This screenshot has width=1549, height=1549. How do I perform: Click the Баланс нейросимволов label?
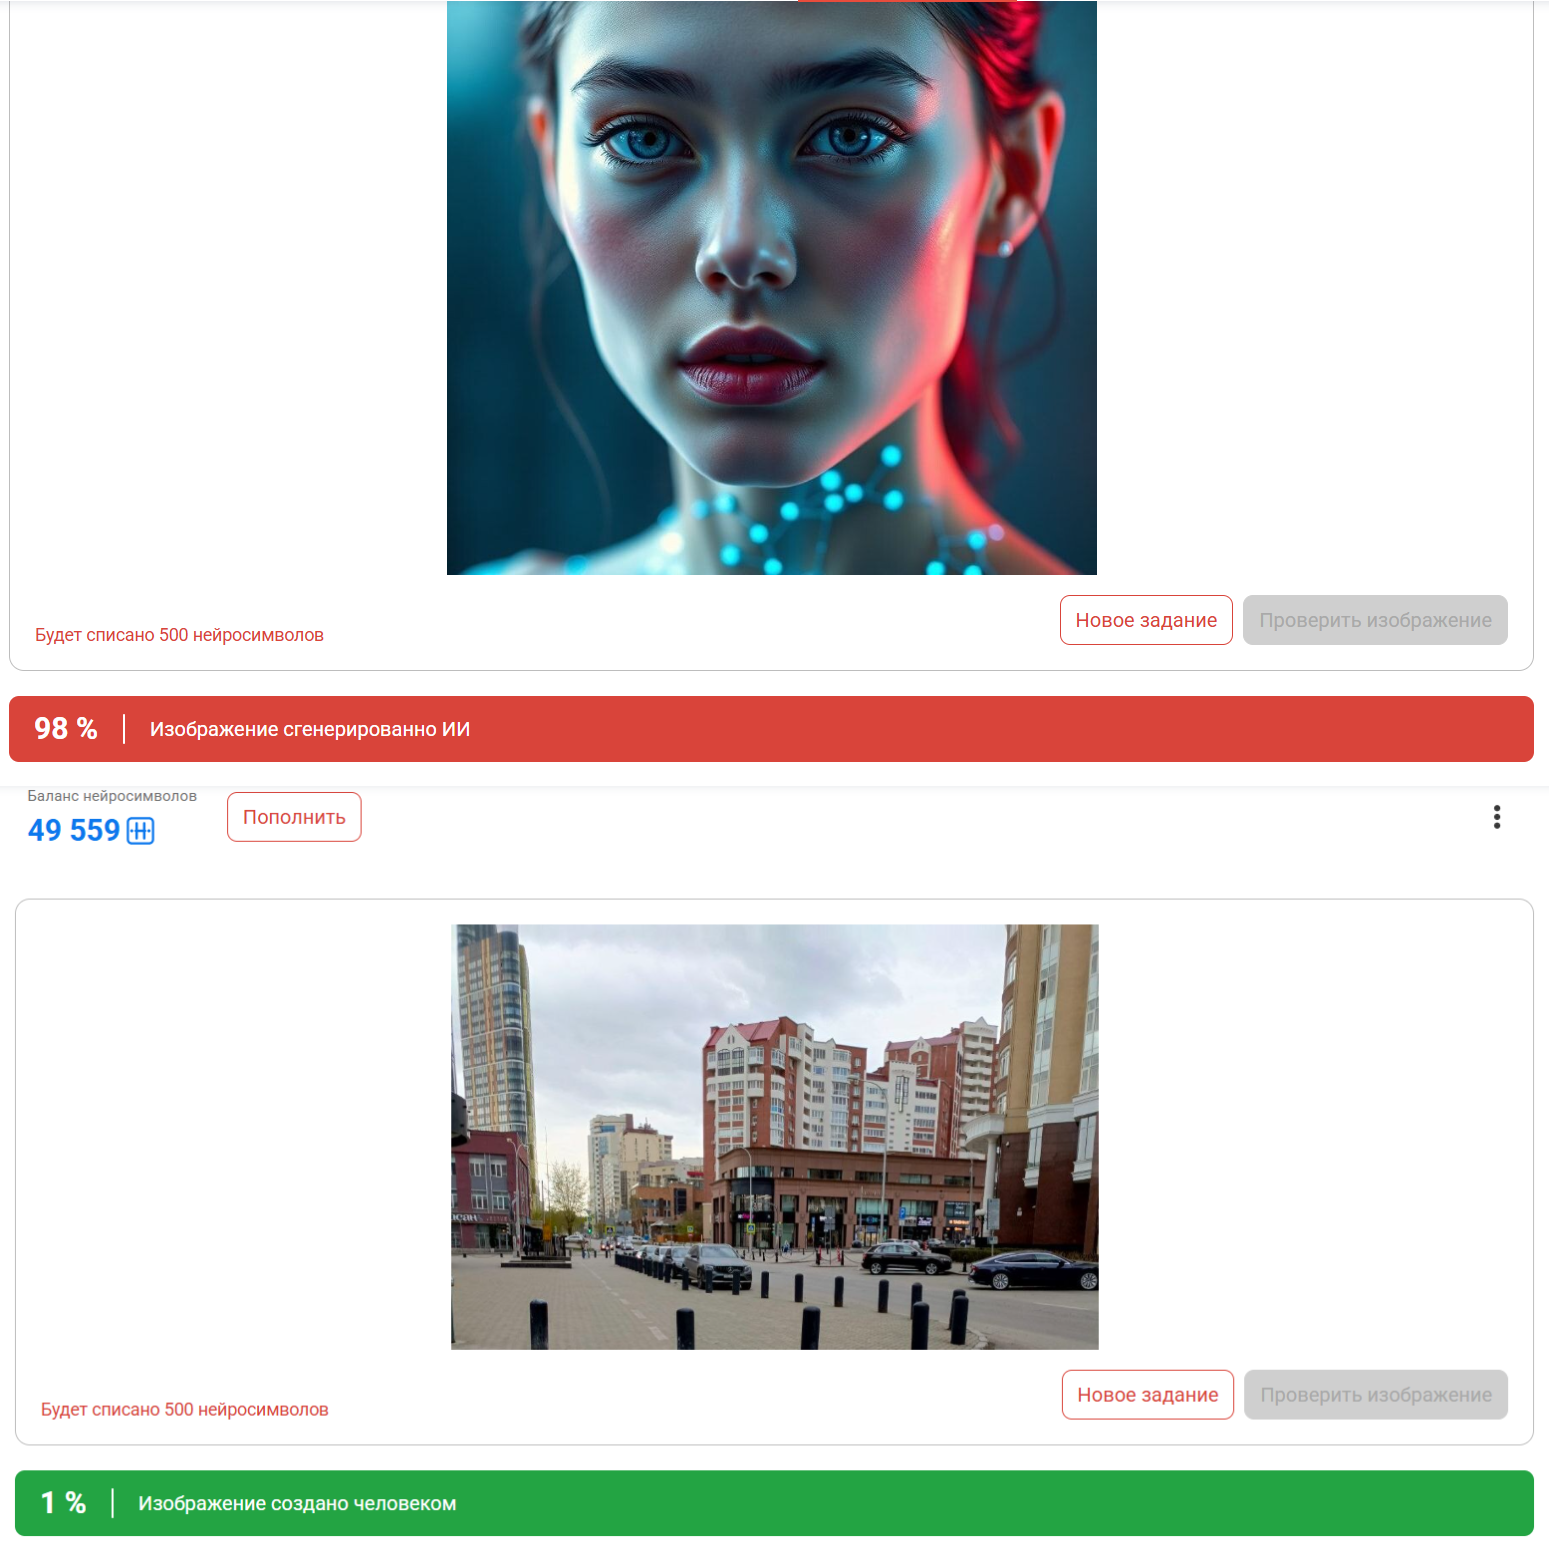pos(112,796)
